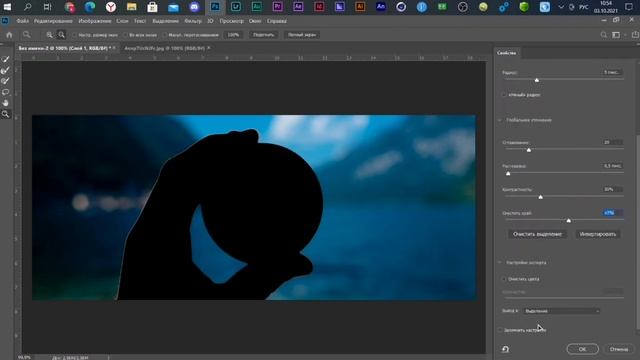Click the 'Отмена' button

click(x=619, y=349)
